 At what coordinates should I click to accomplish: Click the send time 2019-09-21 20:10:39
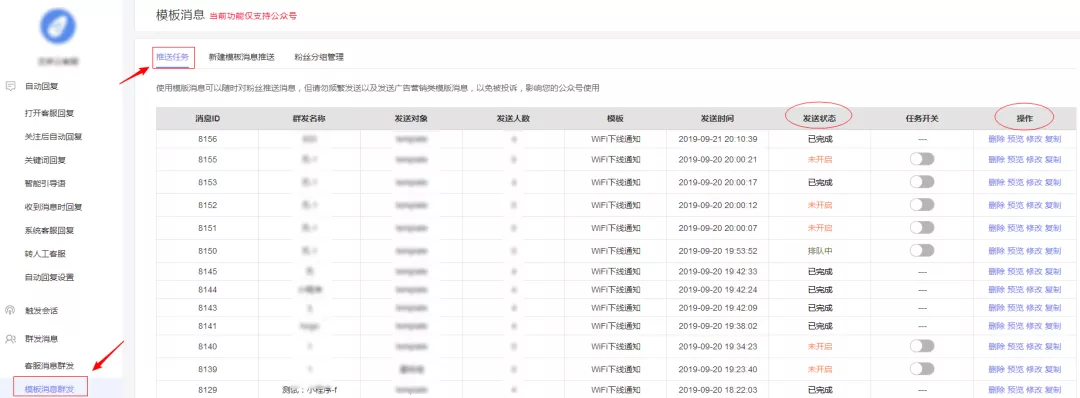tap(718, 138)
